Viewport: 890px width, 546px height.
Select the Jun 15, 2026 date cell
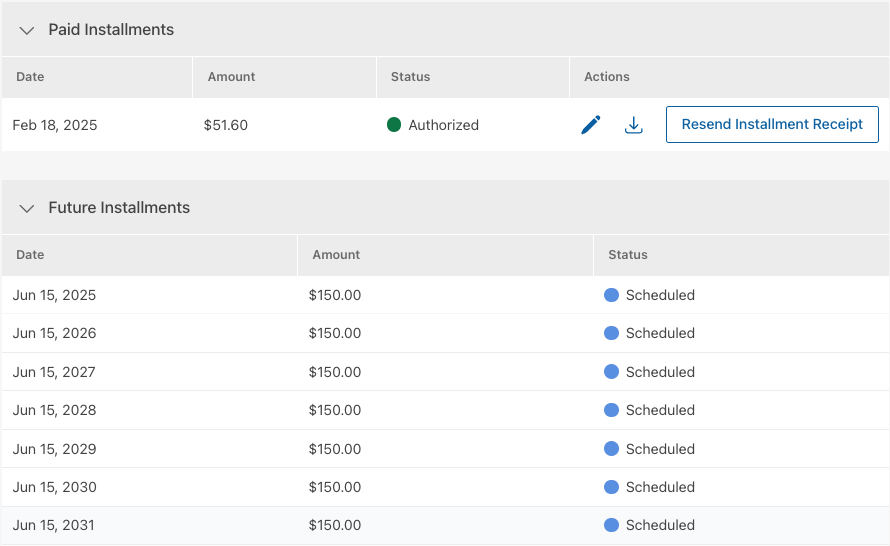coord(54,333)
